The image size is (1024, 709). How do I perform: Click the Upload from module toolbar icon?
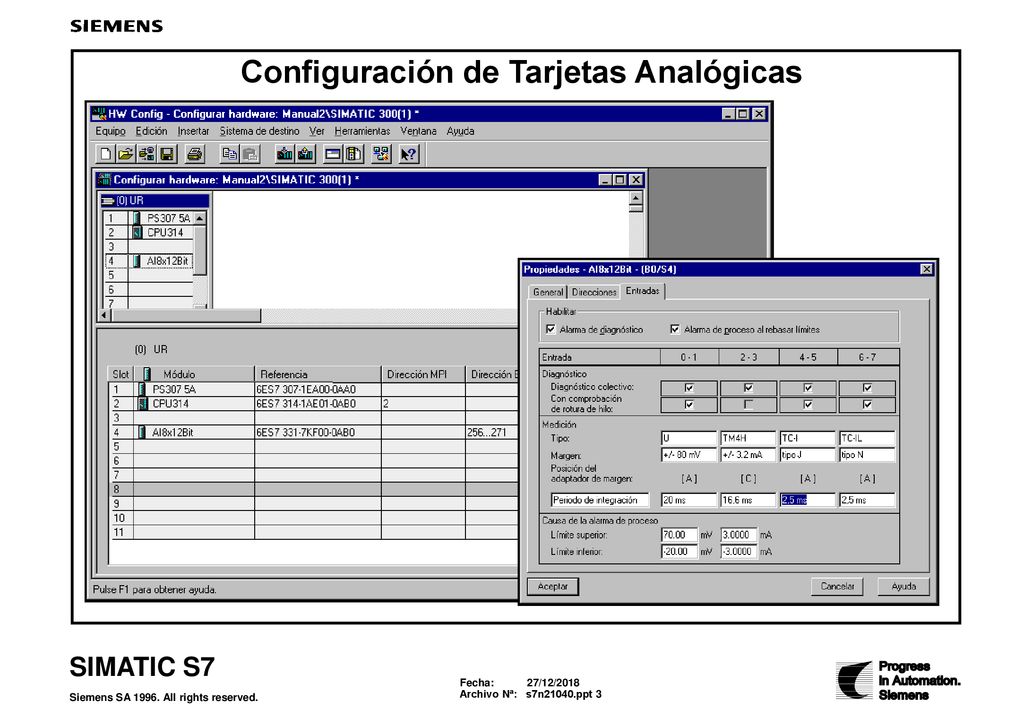point(306,154)
